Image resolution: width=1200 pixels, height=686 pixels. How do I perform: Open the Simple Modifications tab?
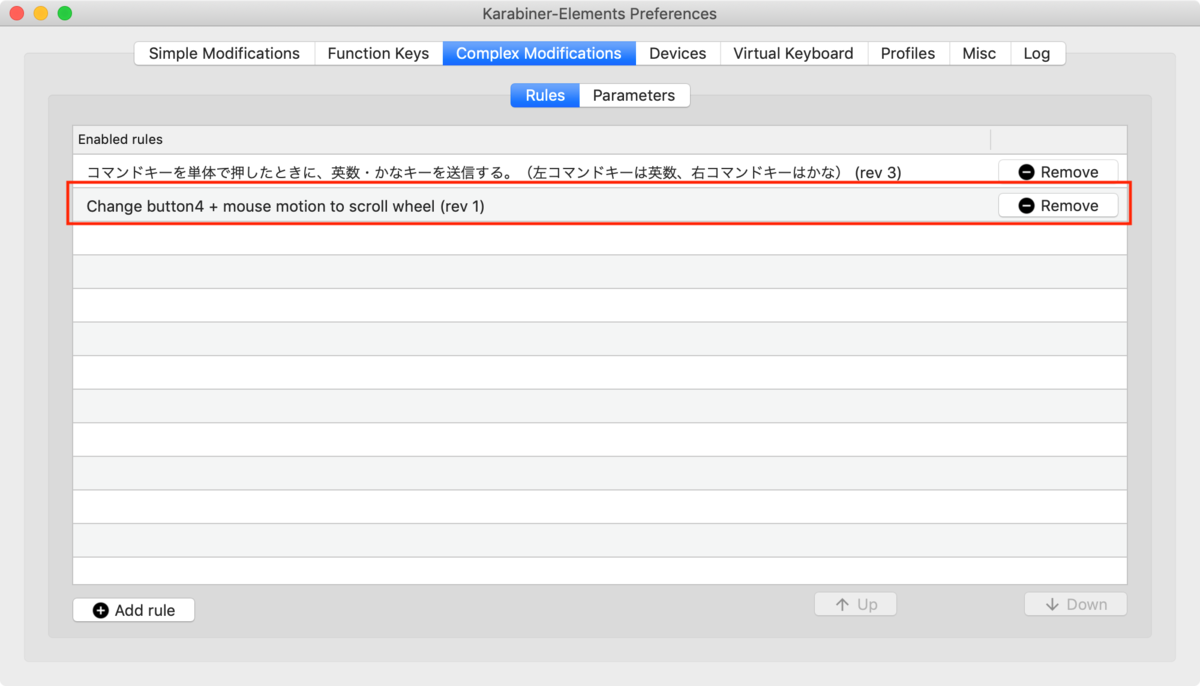[x=224, y=53]
